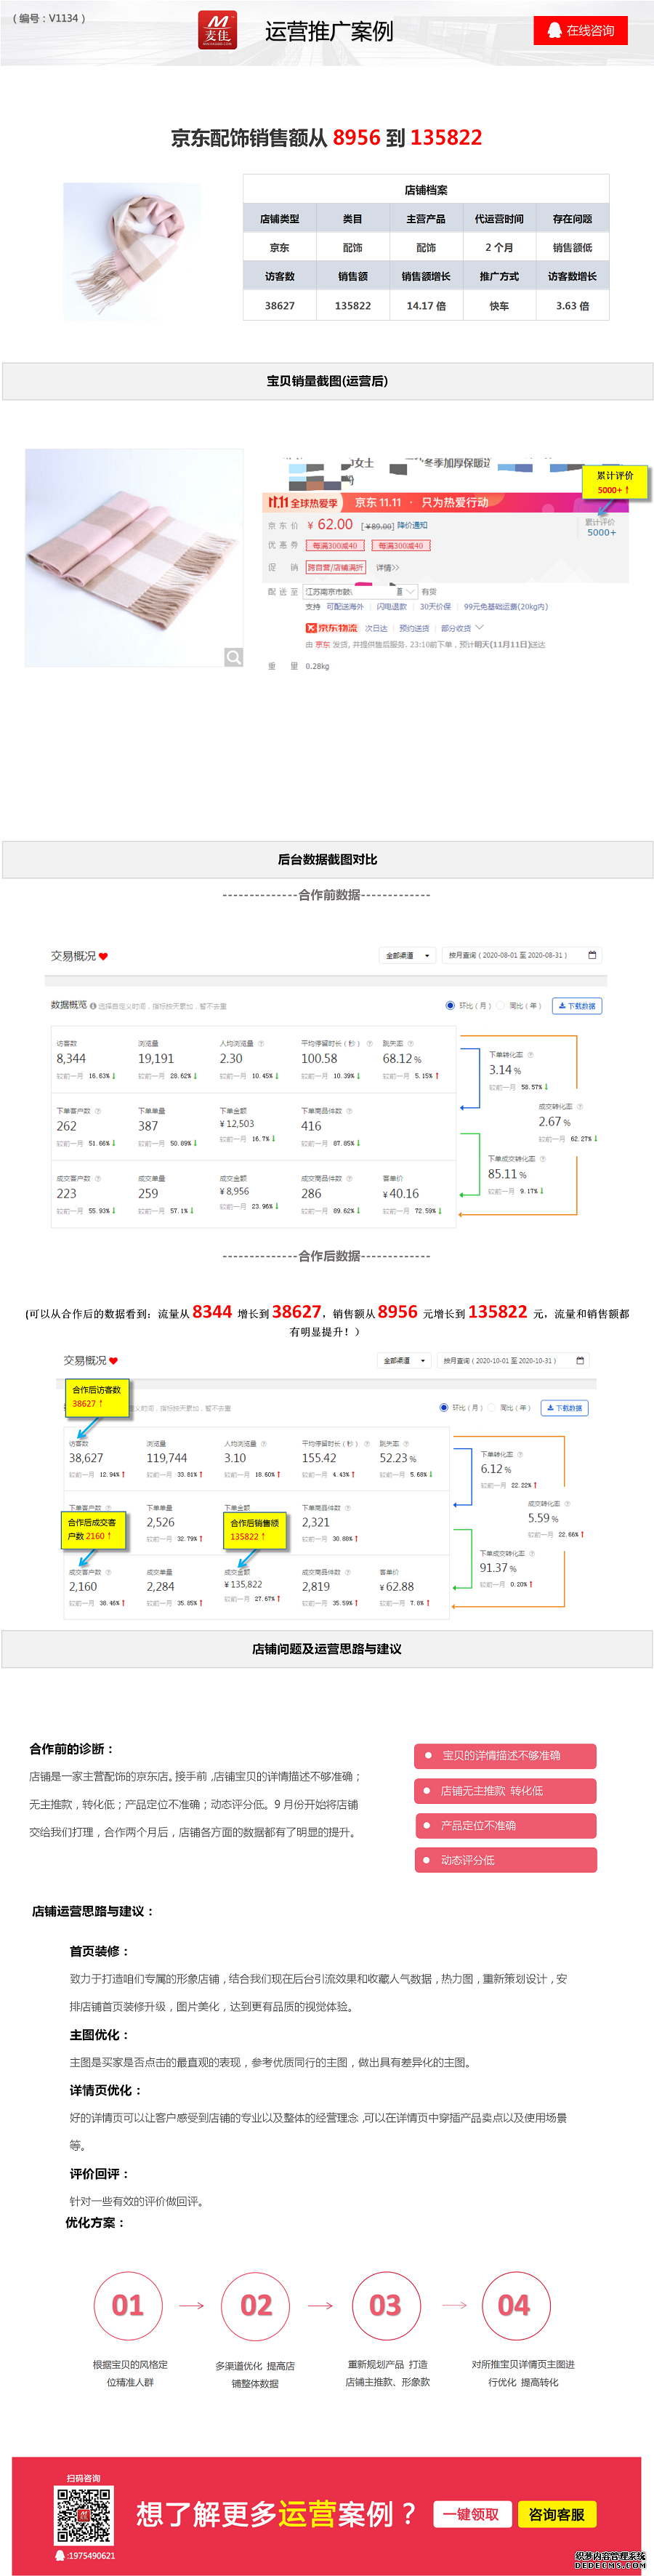This screenshot has height=2576, width=654.
Task: Click red heart beside first 交易概况 title
Action: pos(103,957)
